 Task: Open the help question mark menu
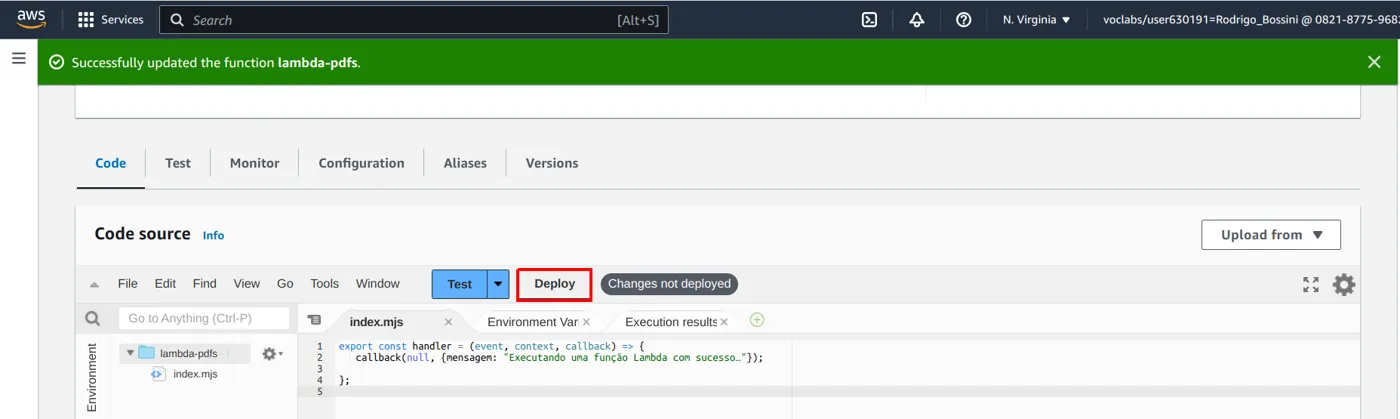point(963,19)
